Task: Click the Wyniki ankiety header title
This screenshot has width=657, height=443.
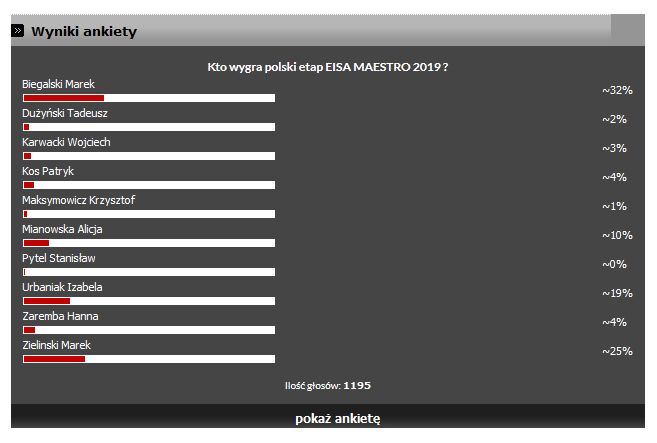Action: coord(84,31)
